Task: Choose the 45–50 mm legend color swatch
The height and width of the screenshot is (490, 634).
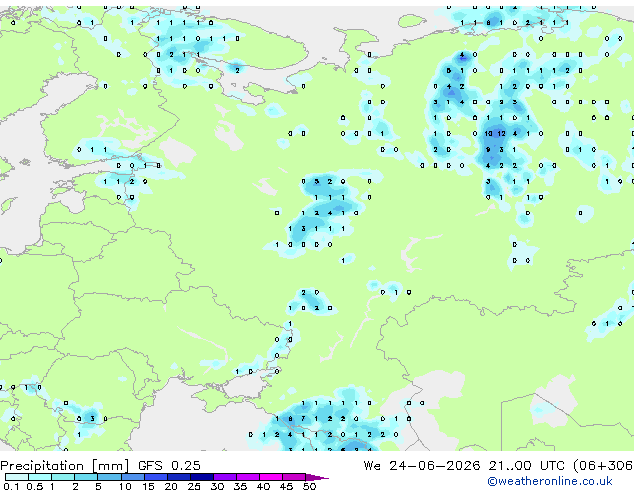Action: tap(294, 477)
